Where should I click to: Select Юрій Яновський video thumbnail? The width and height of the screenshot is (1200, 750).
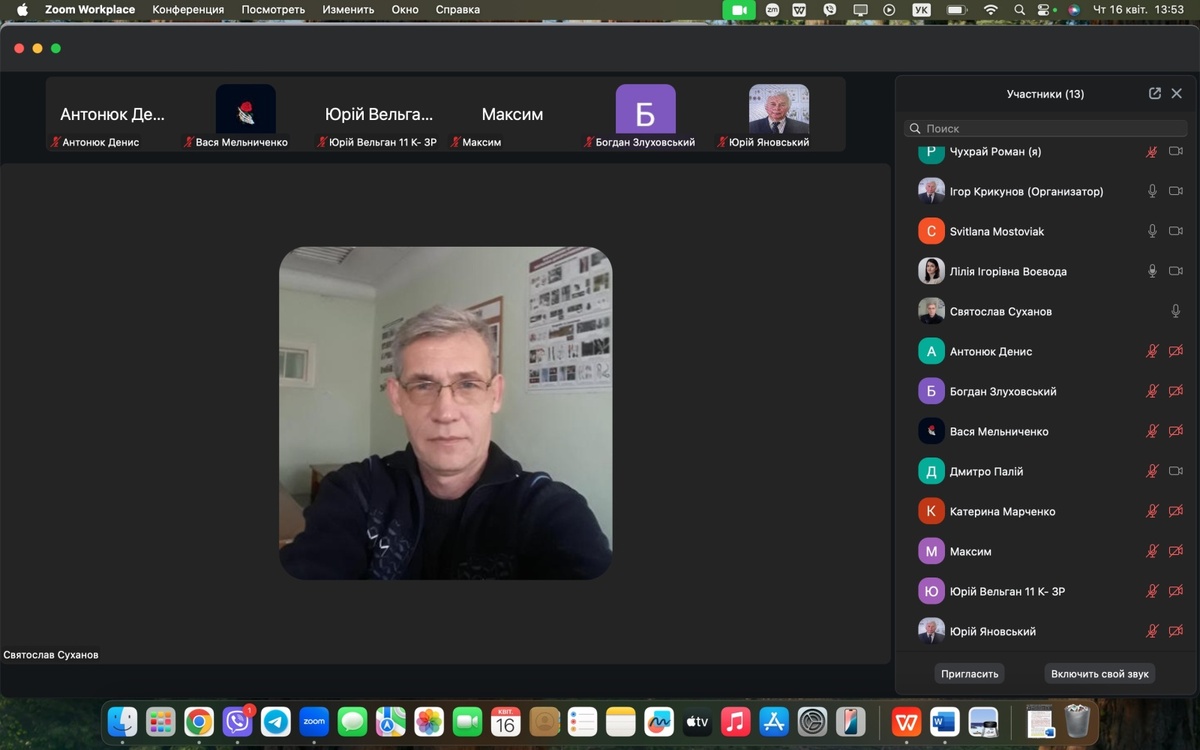click(778, 110)
